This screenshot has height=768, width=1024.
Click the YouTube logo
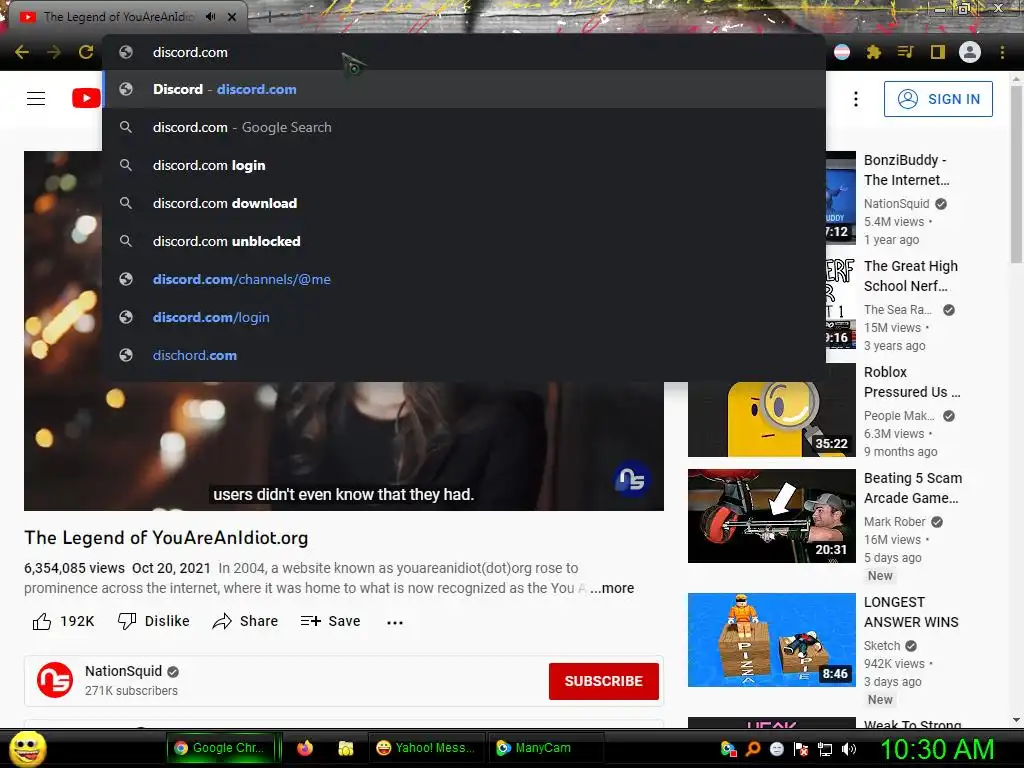(86, 99)
